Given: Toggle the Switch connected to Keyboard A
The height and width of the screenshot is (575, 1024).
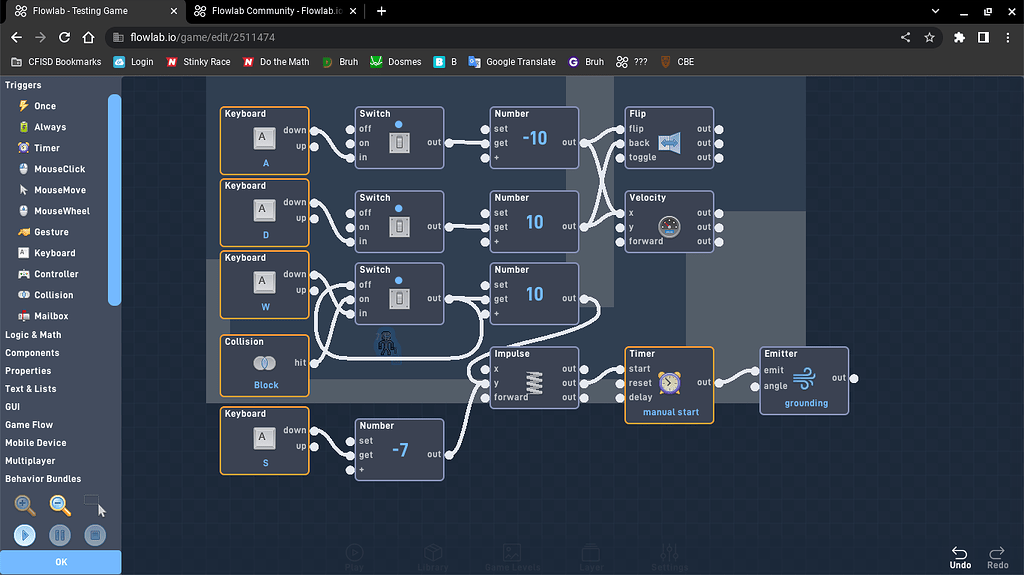Looking at the screenshot, I should (x=399, y=143).
